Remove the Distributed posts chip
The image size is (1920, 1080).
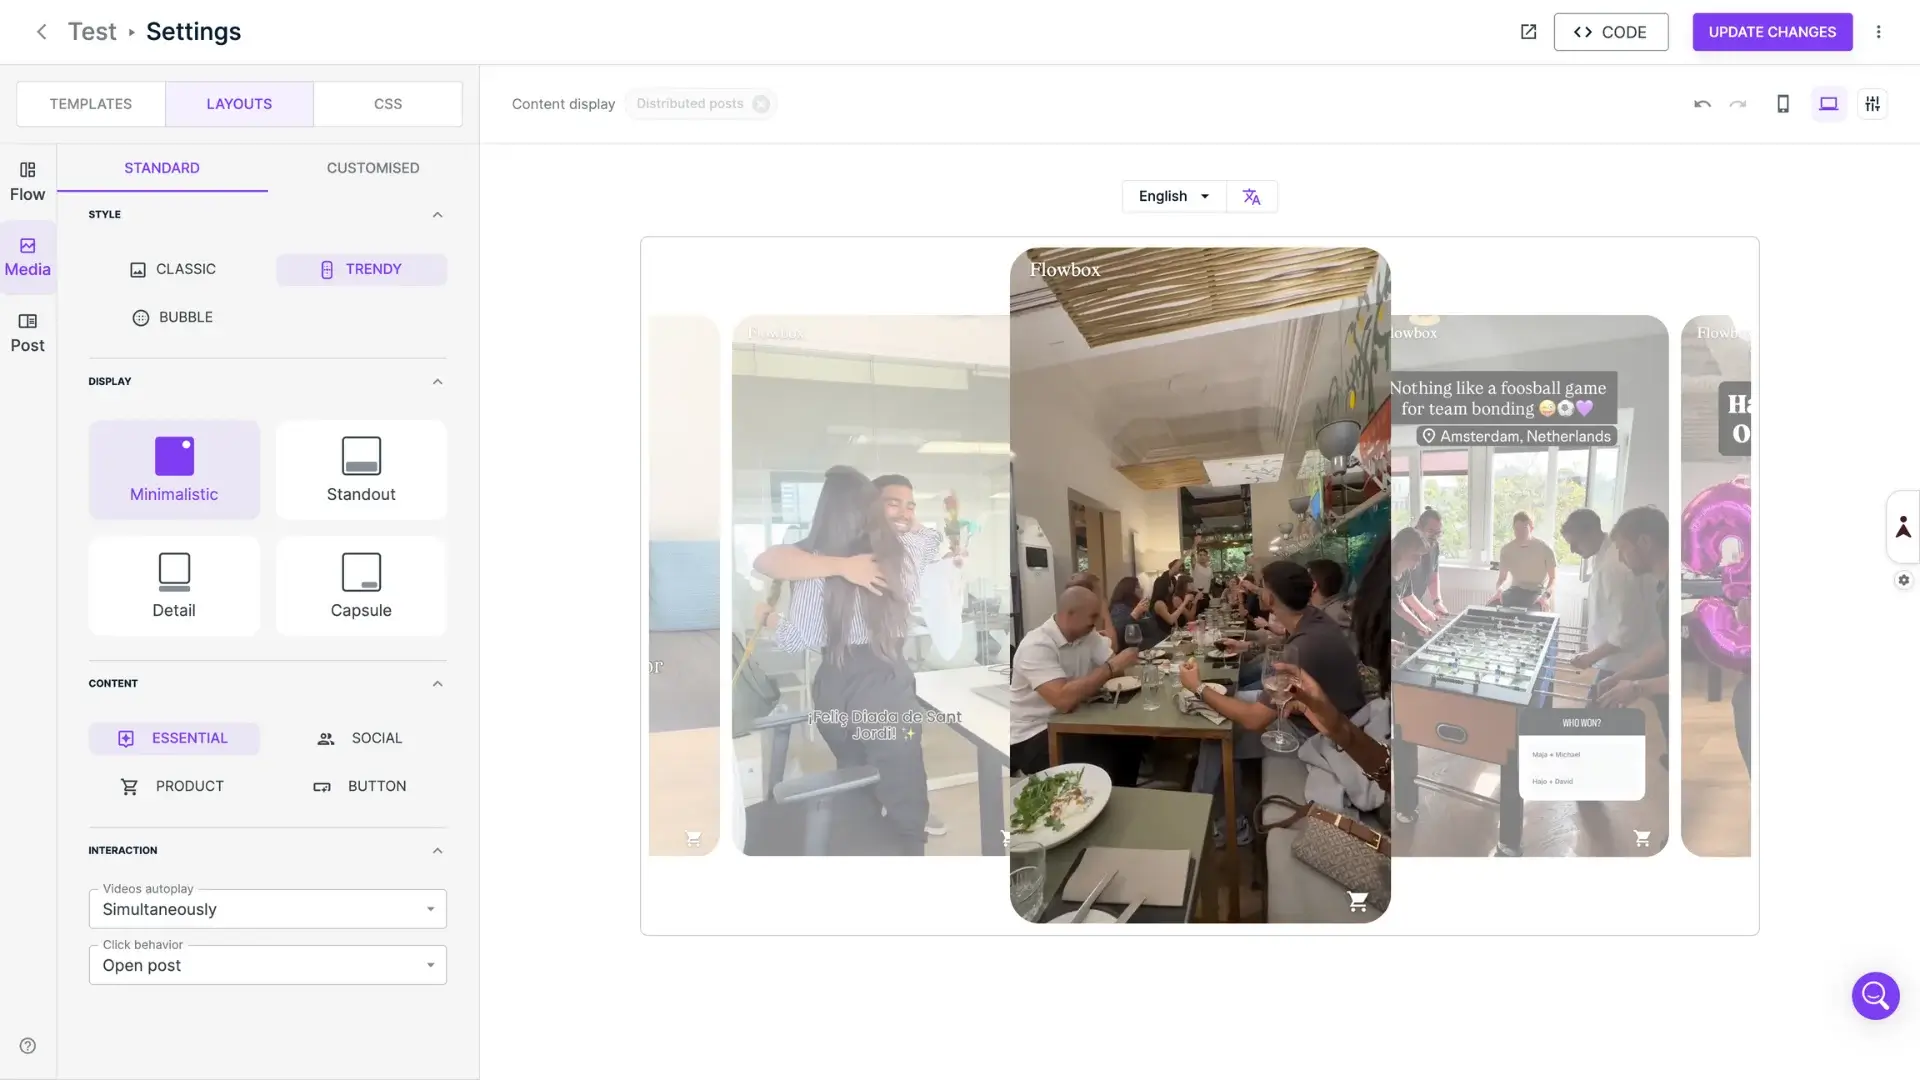(x=761, y=104)
